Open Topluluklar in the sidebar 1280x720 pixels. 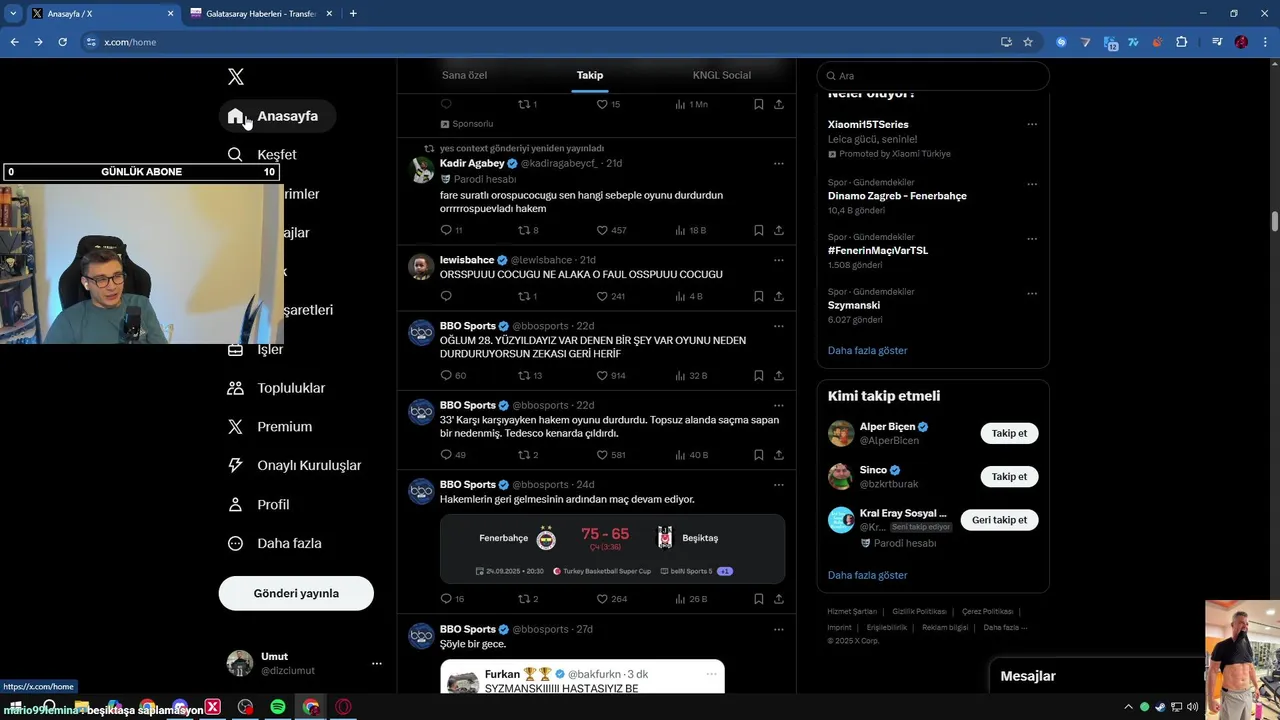(x=276, y=388)
